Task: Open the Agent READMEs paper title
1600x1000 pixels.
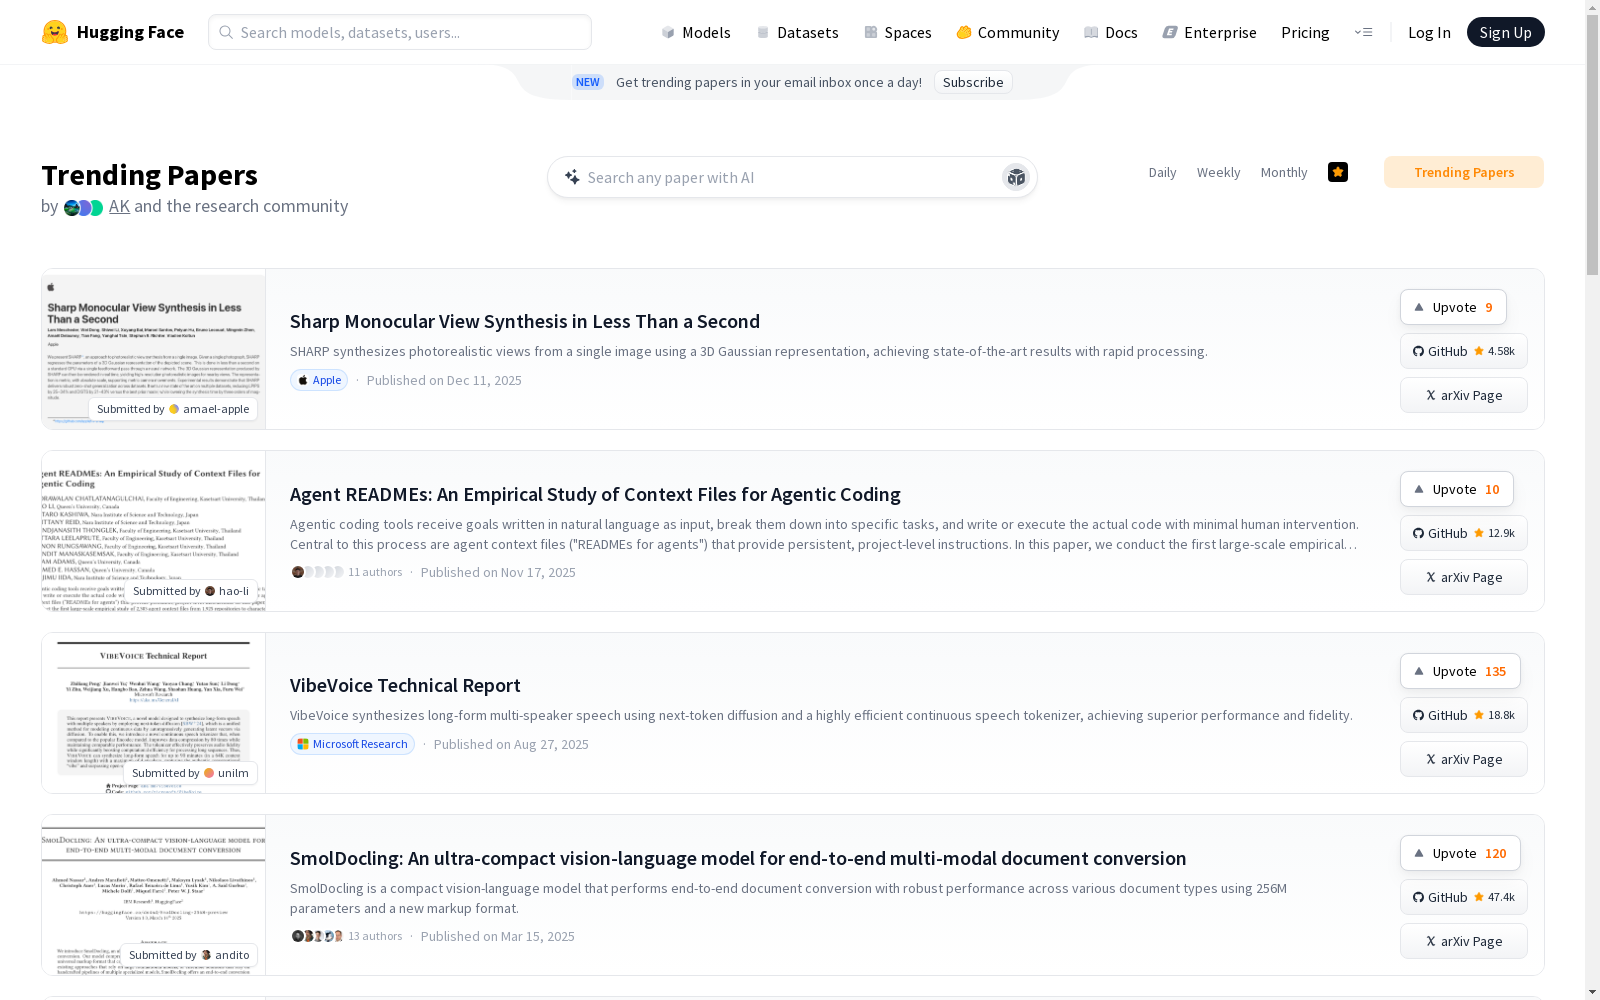Action: tap(595, 494)
